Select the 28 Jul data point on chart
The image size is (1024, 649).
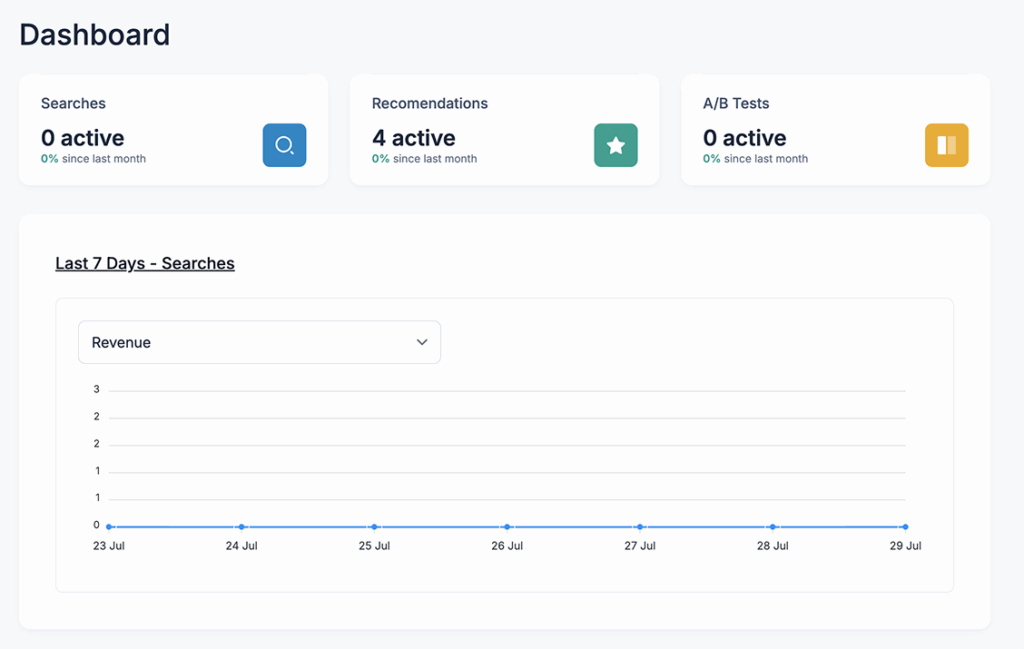(x=772, y=526)
